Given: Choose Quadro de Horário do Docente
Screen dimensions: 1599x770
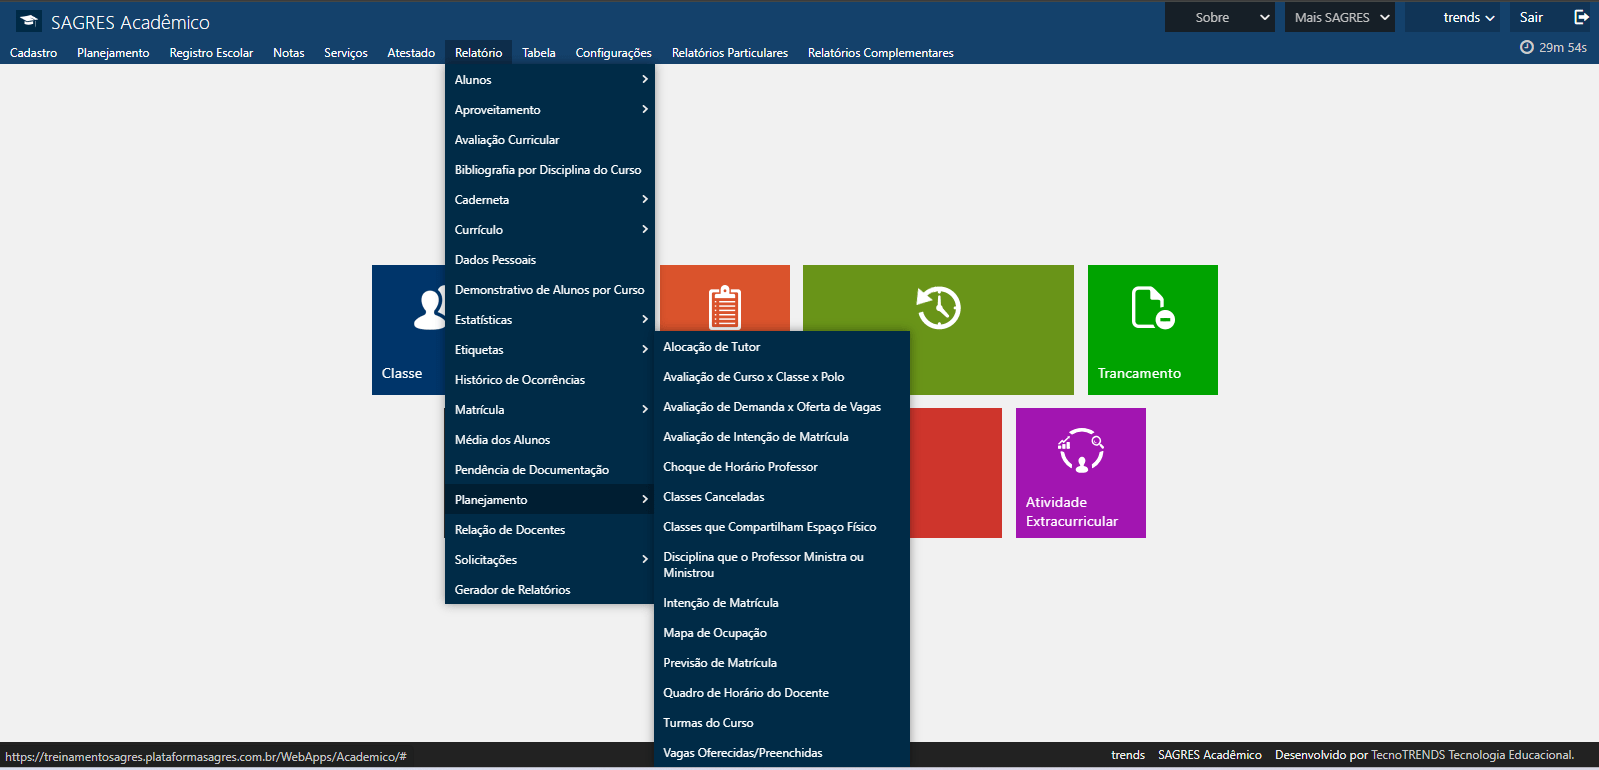Looking at the screenshot, I should [x=746, y=693].
